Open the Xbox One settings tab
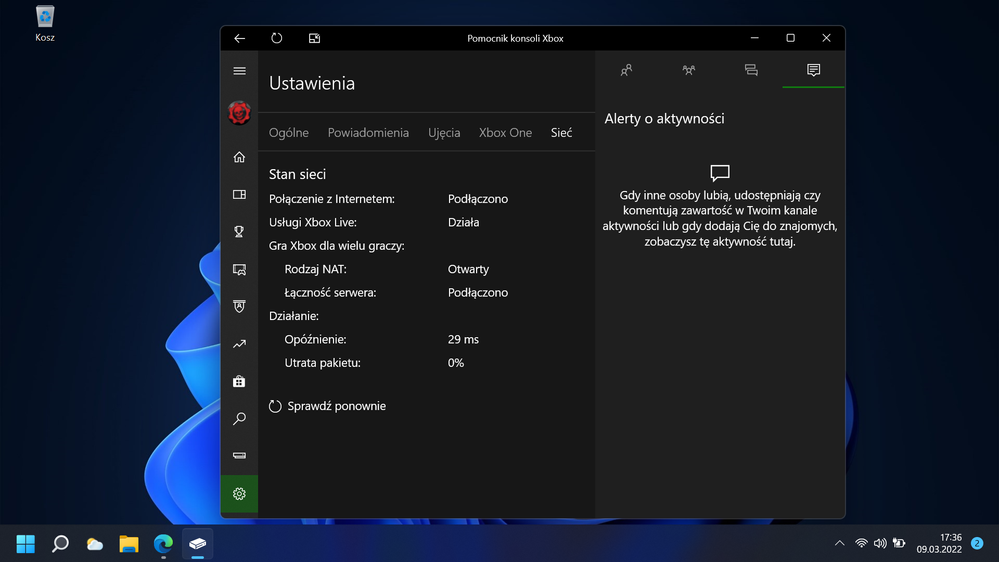 (505, 133)
